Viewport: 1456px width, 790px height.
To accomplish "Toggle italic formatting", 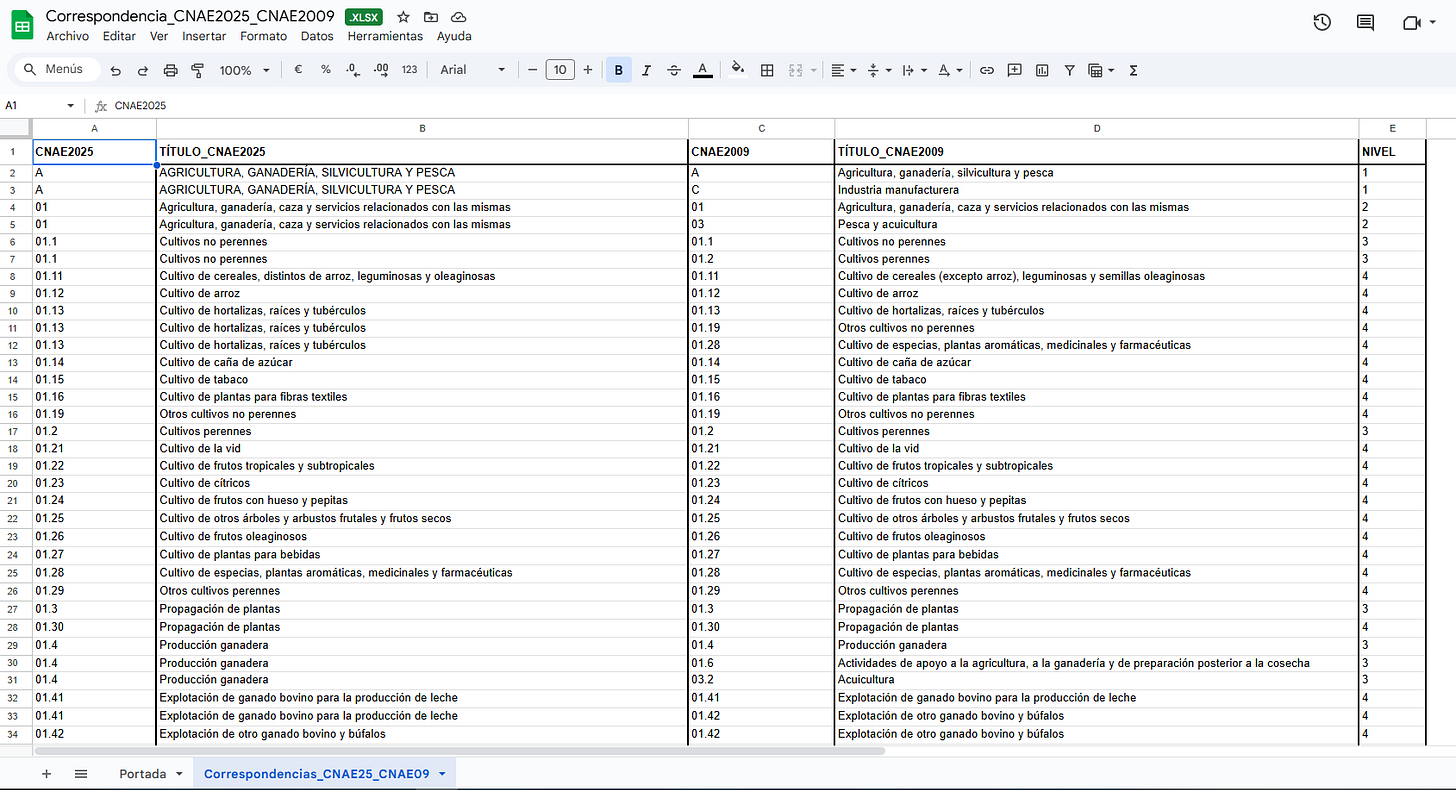I will pos(646,70).
